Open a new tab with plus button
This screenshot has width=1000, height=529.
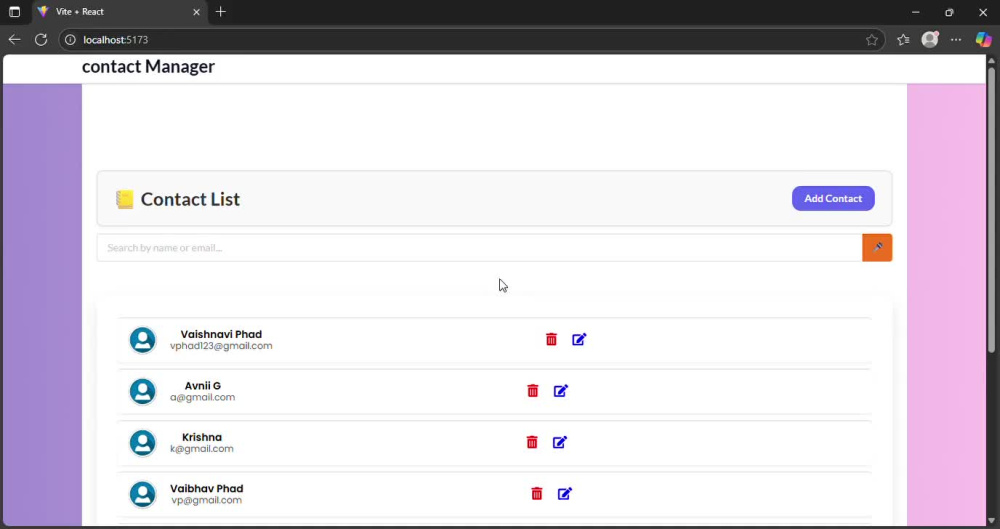(221, 11)
